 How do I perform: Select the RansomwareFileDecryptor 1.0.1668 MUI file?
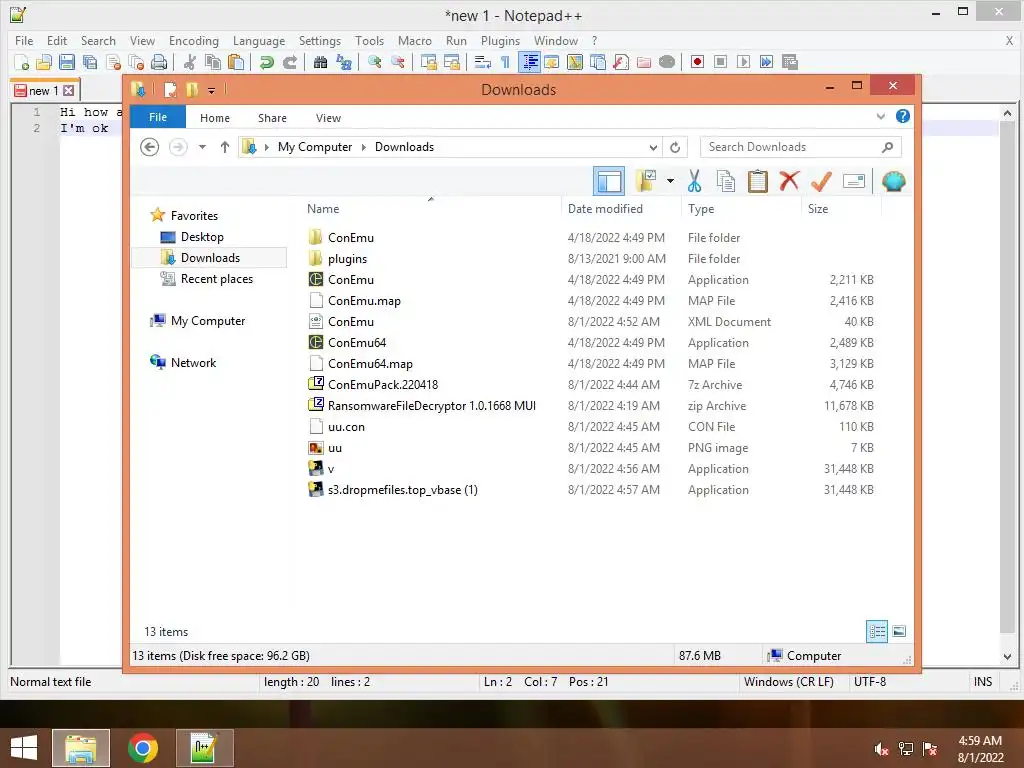[x=432, y=406]
